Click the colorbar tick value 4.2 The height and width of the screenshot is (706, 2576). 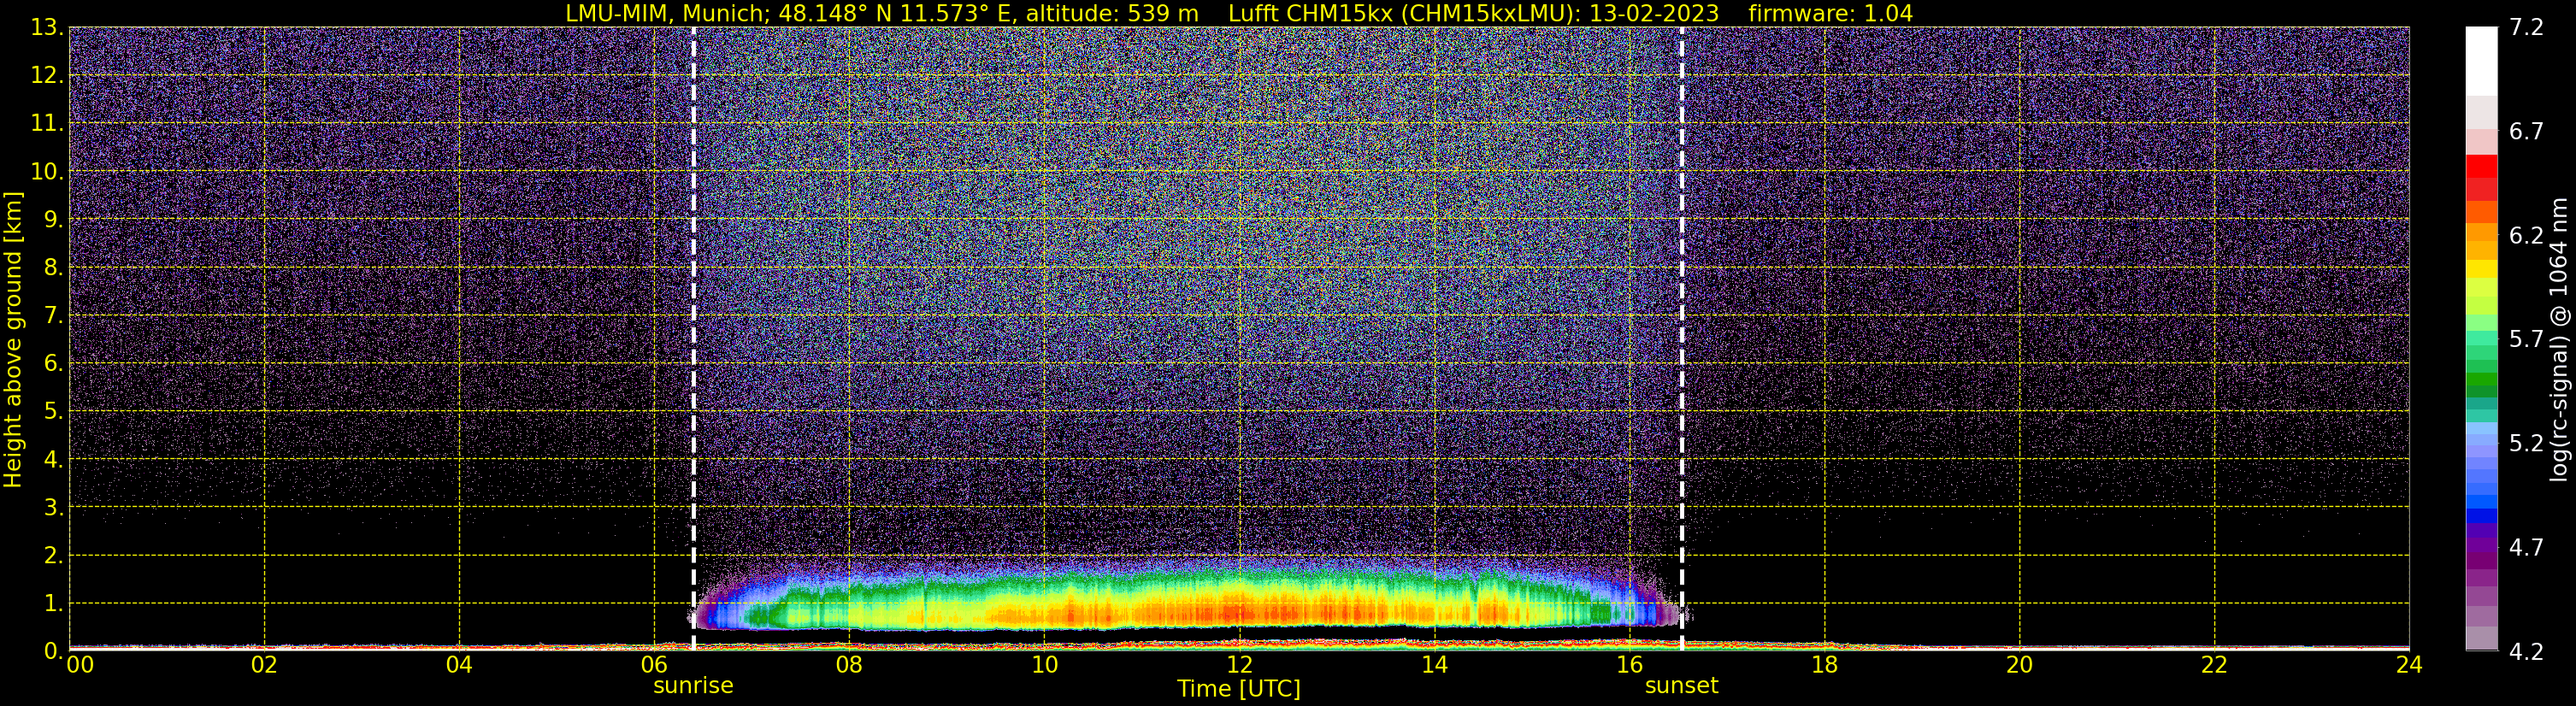(x=2526, y=652)
